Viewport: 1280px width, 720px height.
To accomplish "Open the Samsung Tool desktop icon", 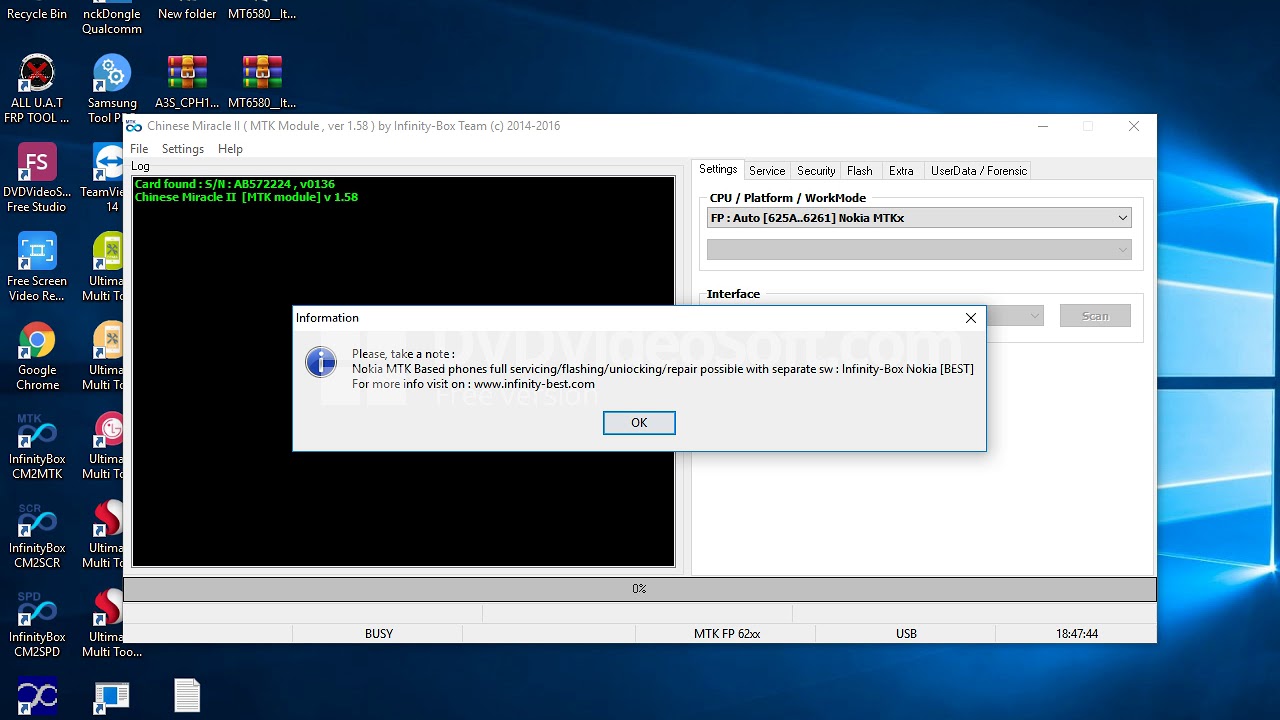I will coord(112,90).
